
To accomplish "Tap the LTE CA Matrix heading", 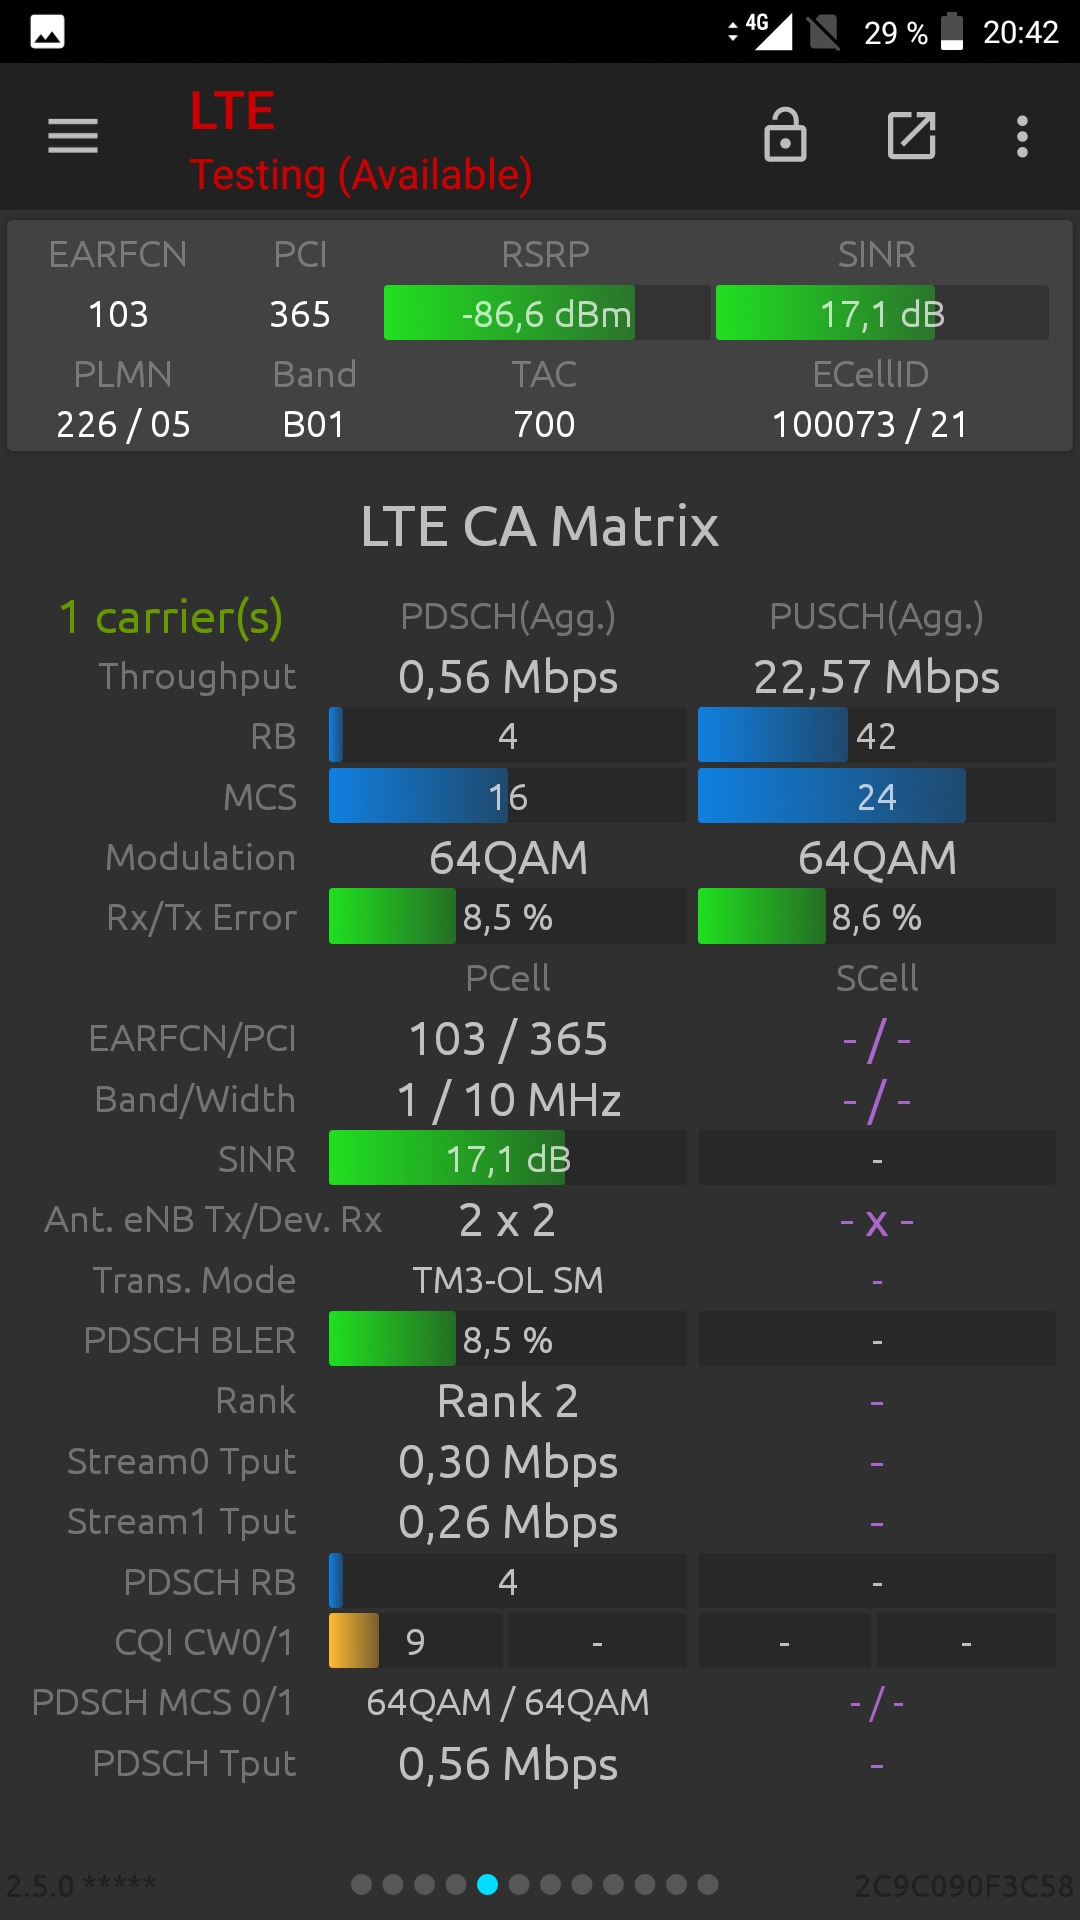I will [x=540, y=526].
